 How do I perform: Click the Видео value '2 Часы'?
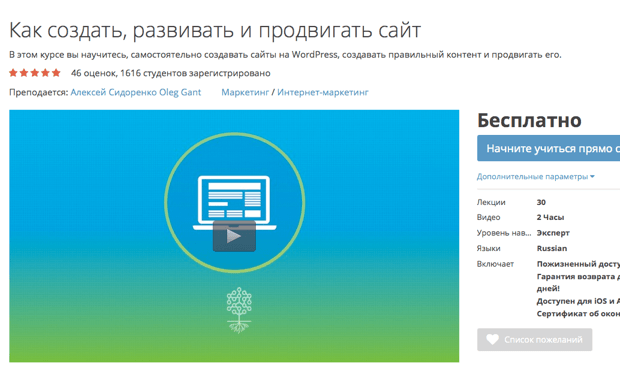tap(550, 217)
